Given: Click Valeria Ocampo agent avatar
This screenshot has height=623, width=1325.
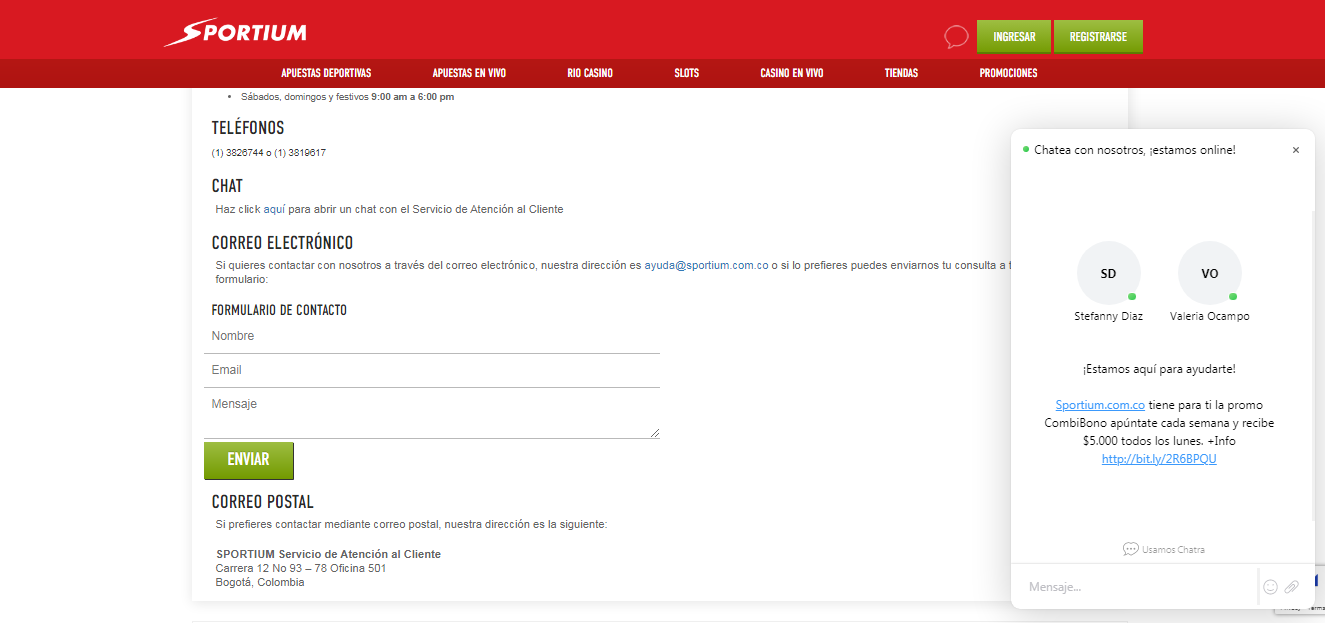Looking at the screenshot, I should (x=1209, y=273).
